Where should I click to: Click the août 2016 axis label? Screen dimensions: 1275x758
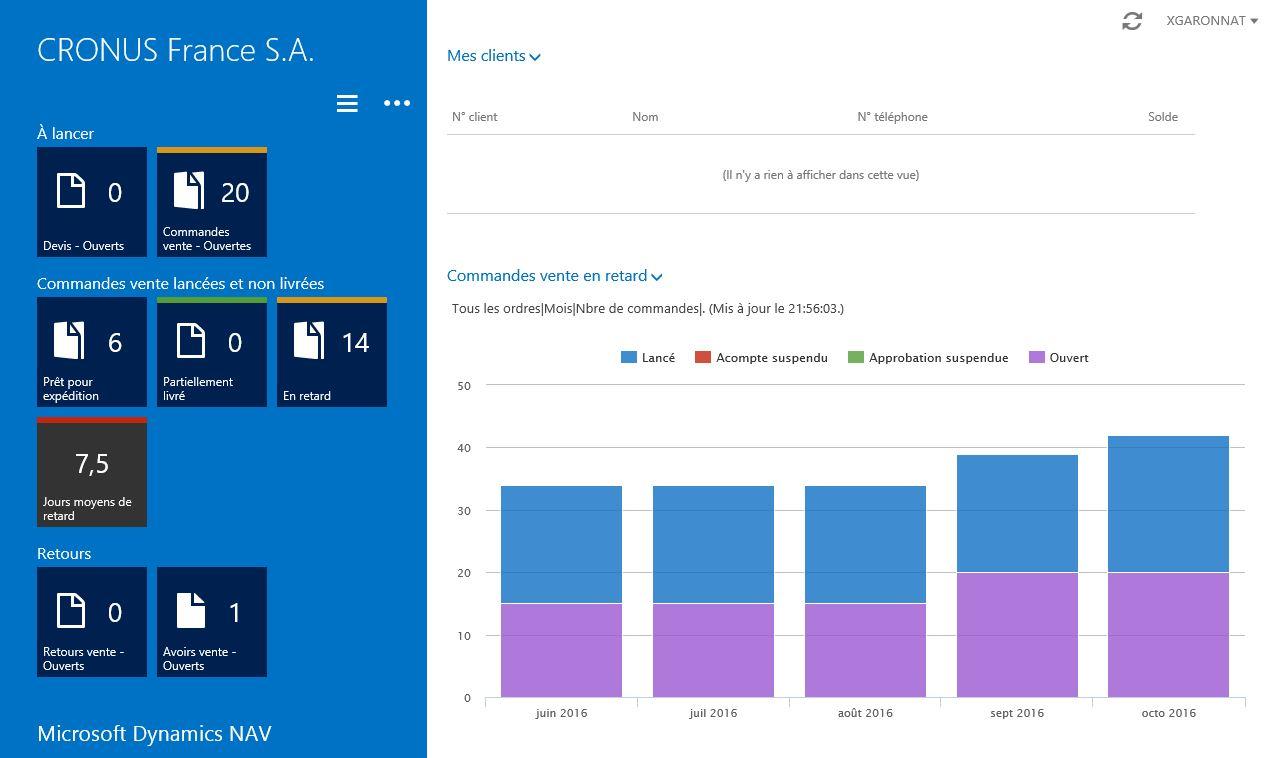tap(865, 713)
